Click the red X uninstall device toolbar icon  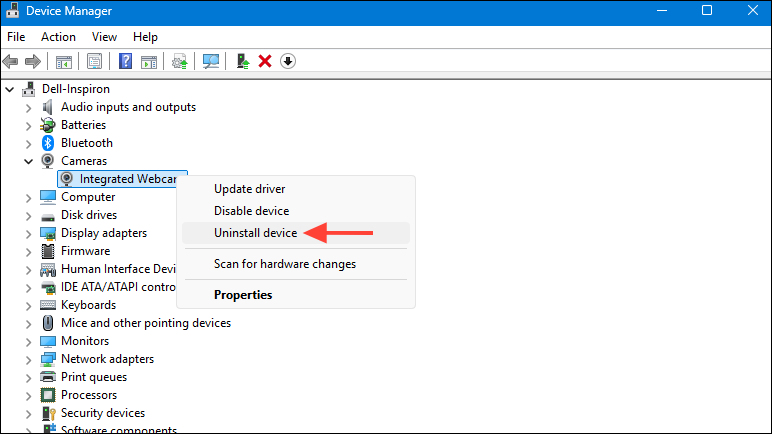click(265, 61)
